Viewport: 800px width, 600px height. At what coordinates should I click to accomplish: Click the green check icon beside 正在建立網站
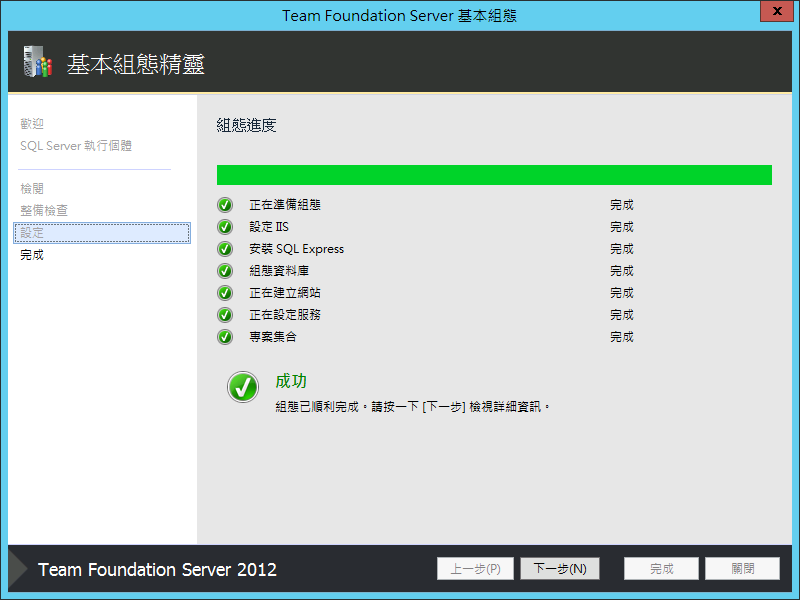(x=224, y=293)
